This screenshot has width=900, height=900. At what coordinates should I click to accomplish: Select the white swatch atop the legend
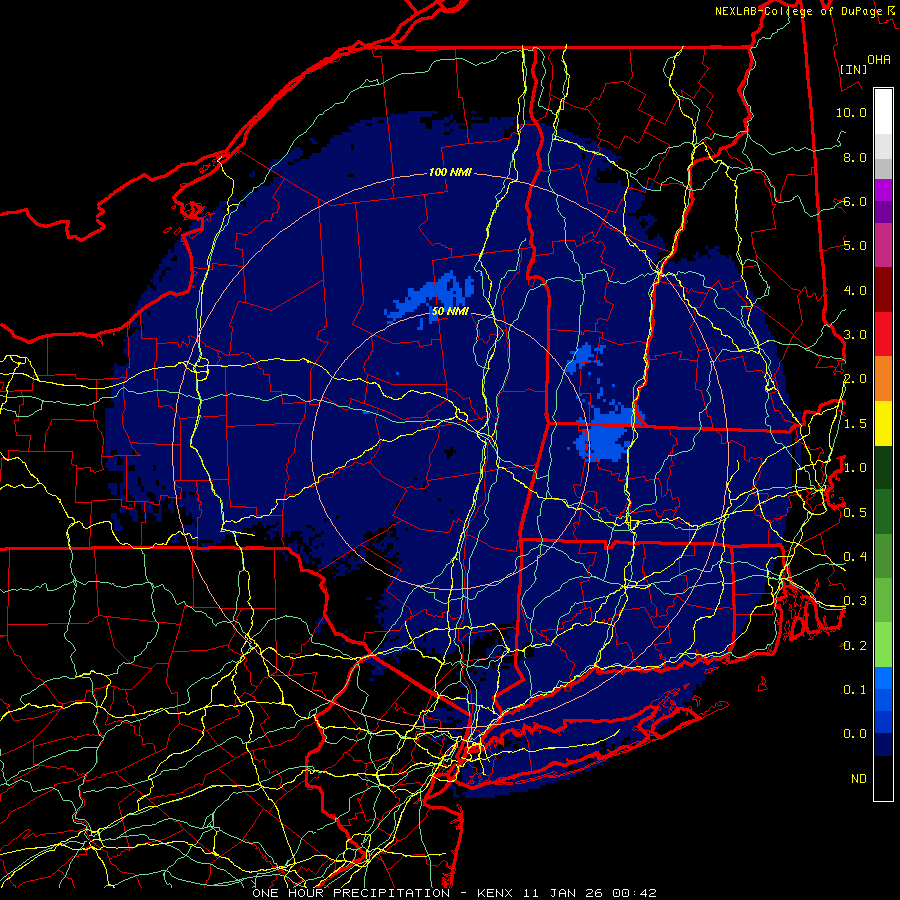click(883, 112)
